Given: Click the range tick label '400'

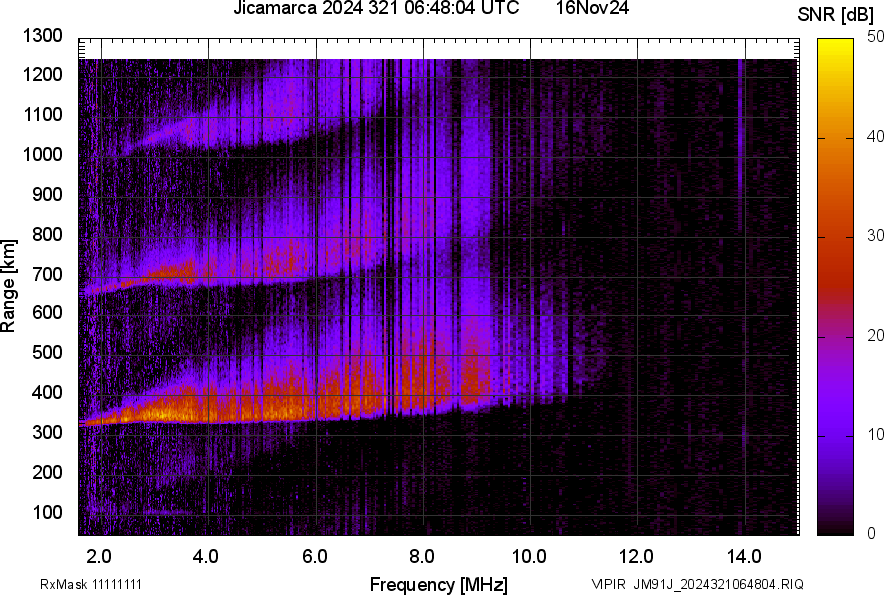Looking at the screenshot, I should coord(47,393).
